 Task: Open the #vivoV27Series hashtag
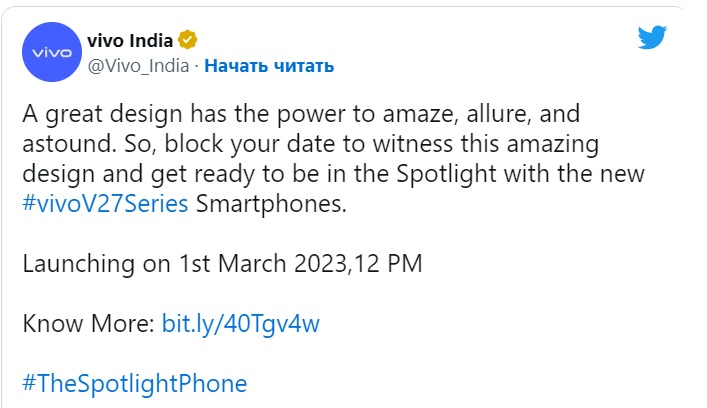(105, 205)
